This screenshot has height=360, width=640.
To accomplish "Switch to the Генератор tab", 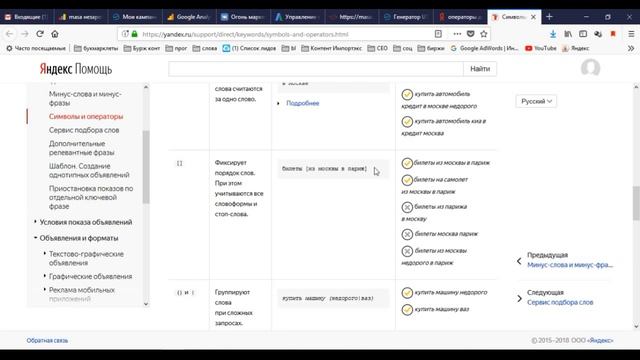I will 406,17.
